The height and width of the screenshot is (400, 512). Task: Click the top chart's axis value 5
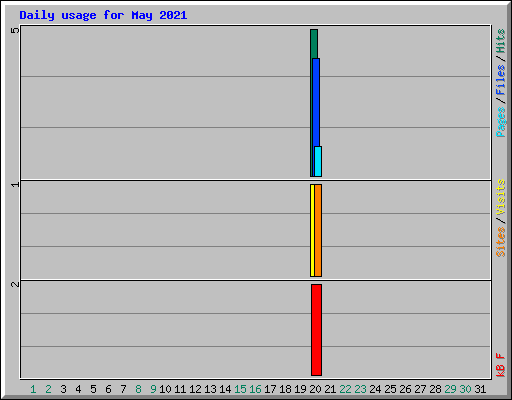coord(15,30)
